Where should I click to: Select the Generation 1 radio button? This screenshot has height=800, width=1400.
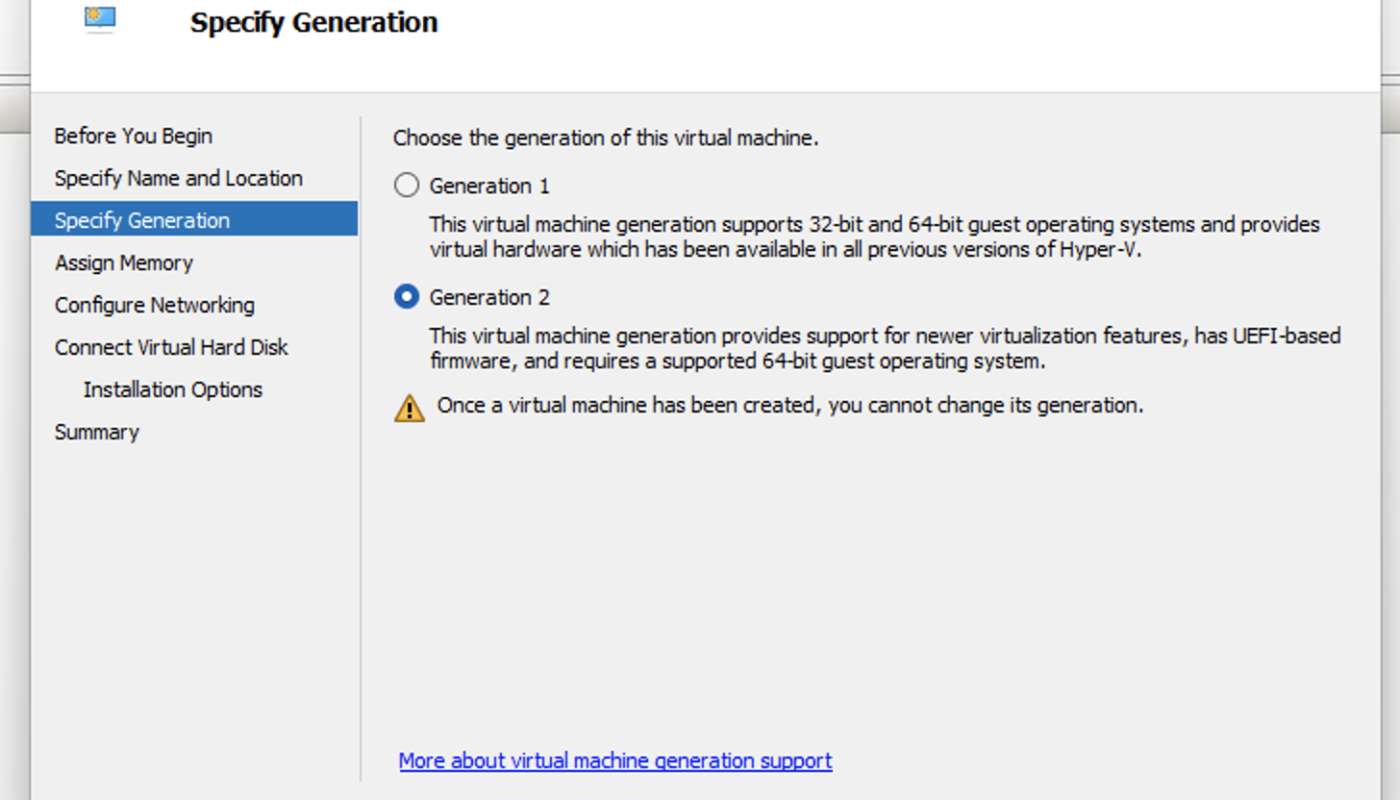tap(406, 186)
